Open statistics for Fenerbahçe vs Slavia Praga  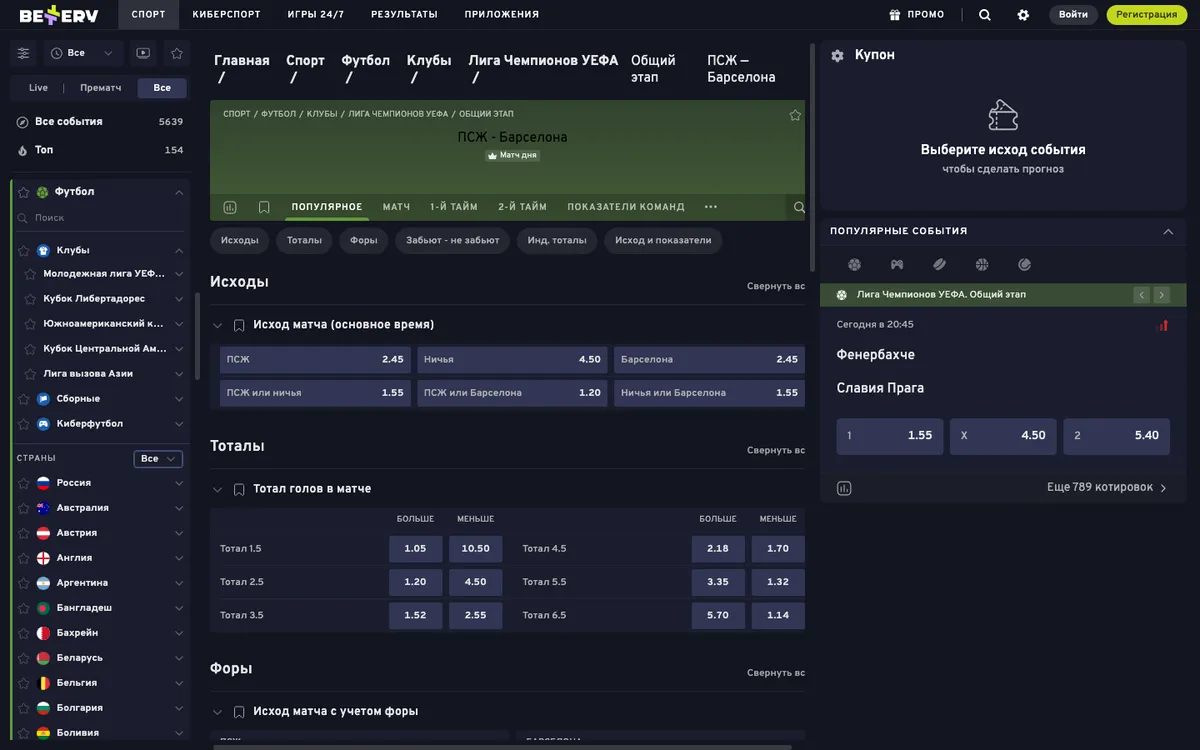pyautogui.click(x=844, y=488)
